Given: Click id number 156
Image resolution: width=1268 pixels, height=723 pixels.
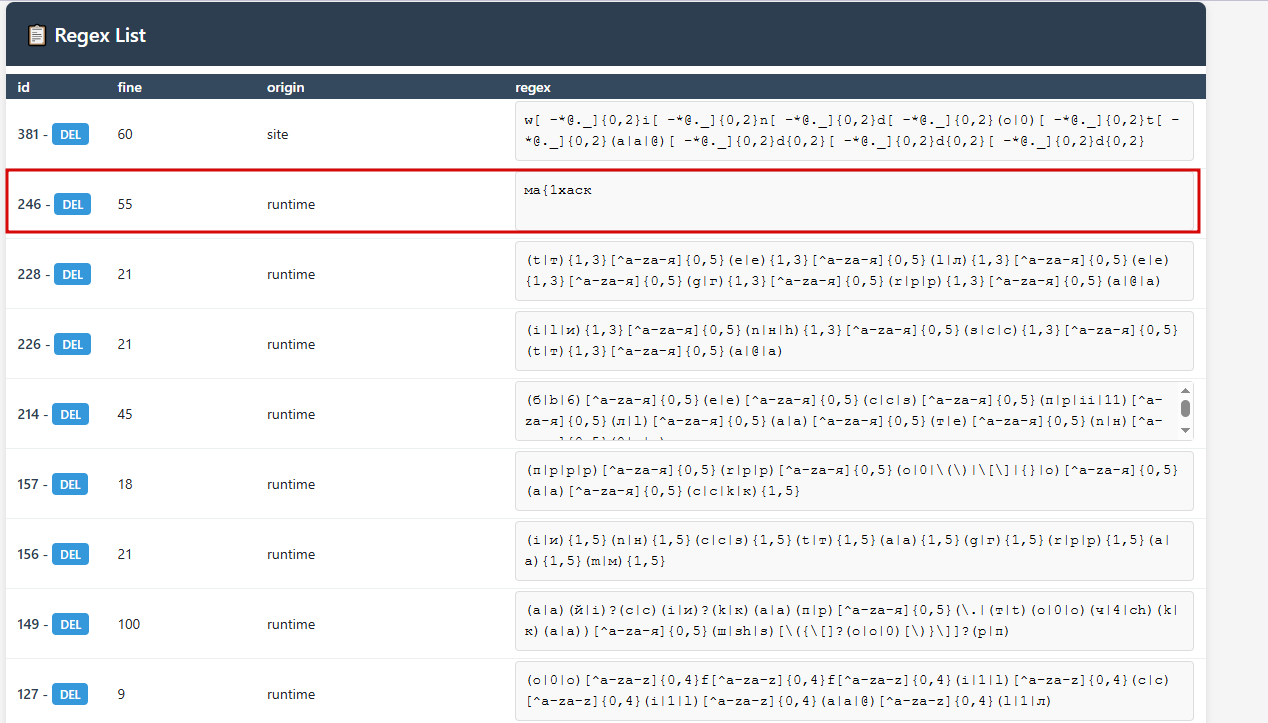Looking at the screenshot, I should [x=29, y=554].
